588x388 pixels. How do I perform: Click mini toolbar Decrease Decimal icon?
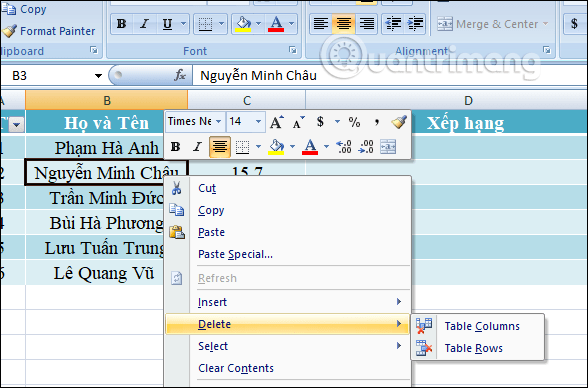(366, 147)
